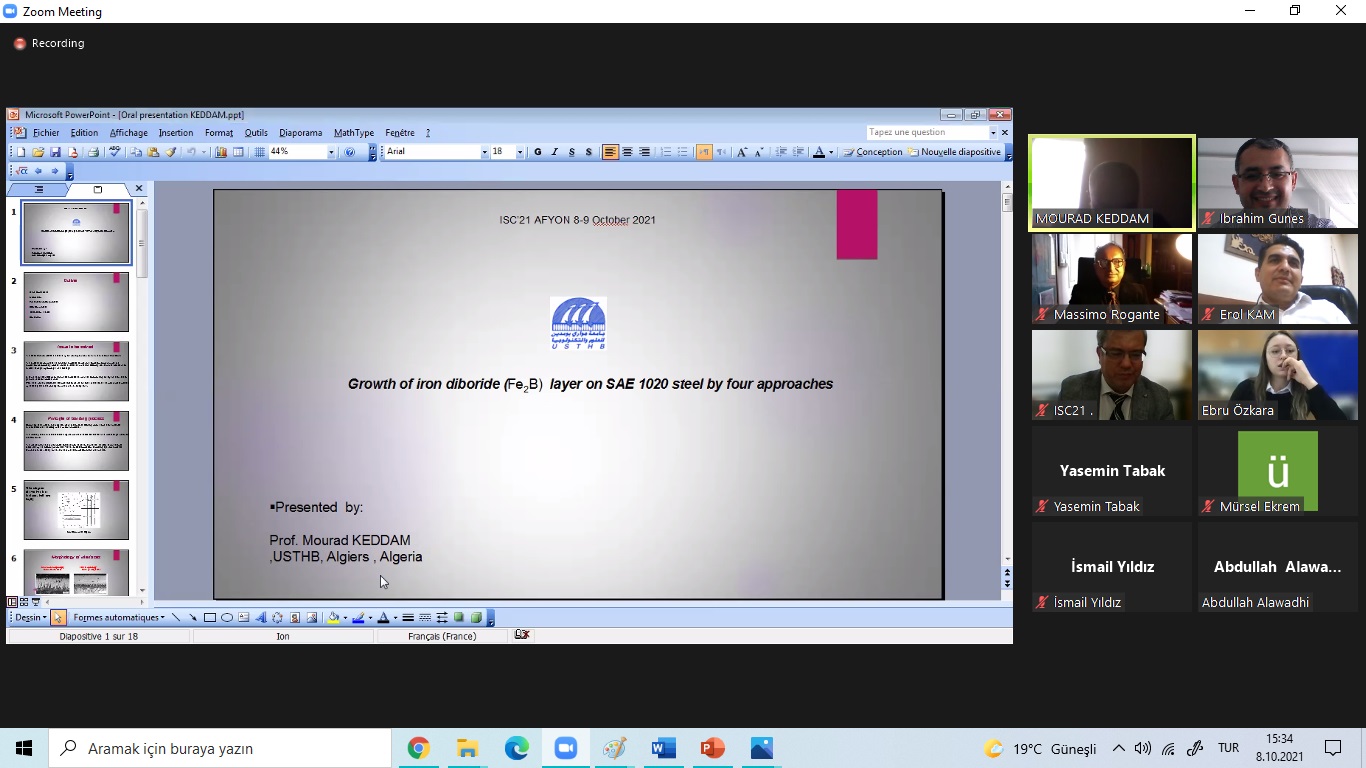
Task: Open the Diaporama menu
Action: pos(300,132)
